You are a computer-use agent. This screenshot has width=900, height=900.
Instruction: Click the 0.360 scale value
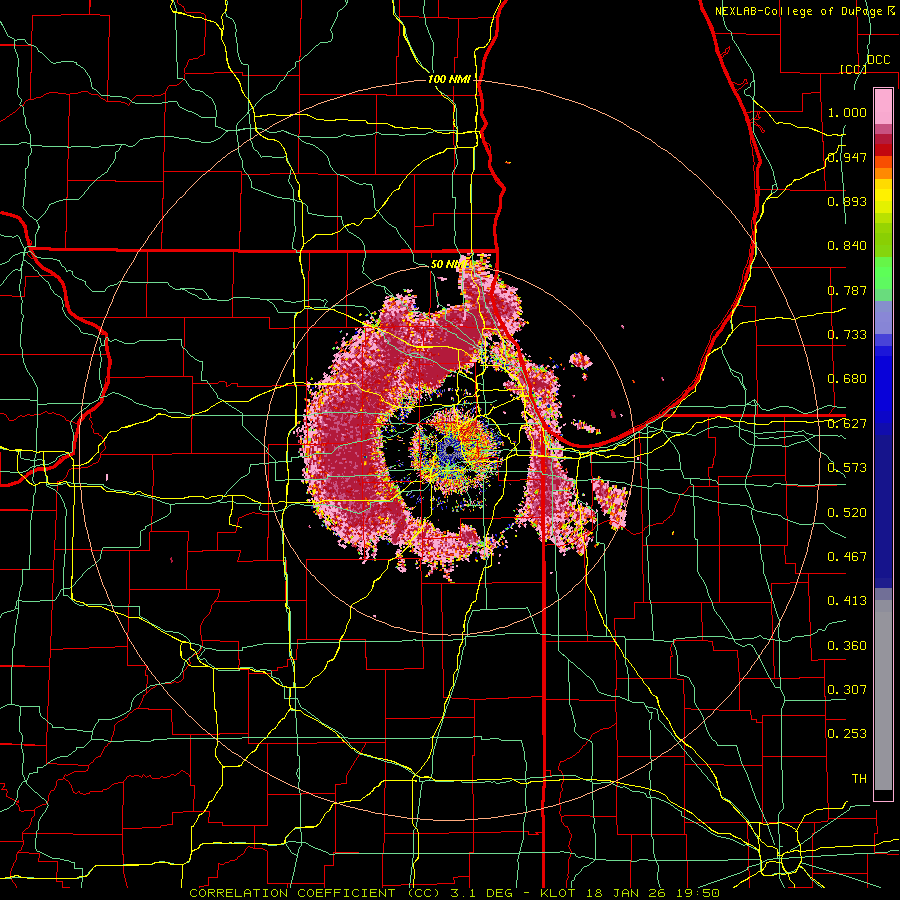click(x=847, y=646)
